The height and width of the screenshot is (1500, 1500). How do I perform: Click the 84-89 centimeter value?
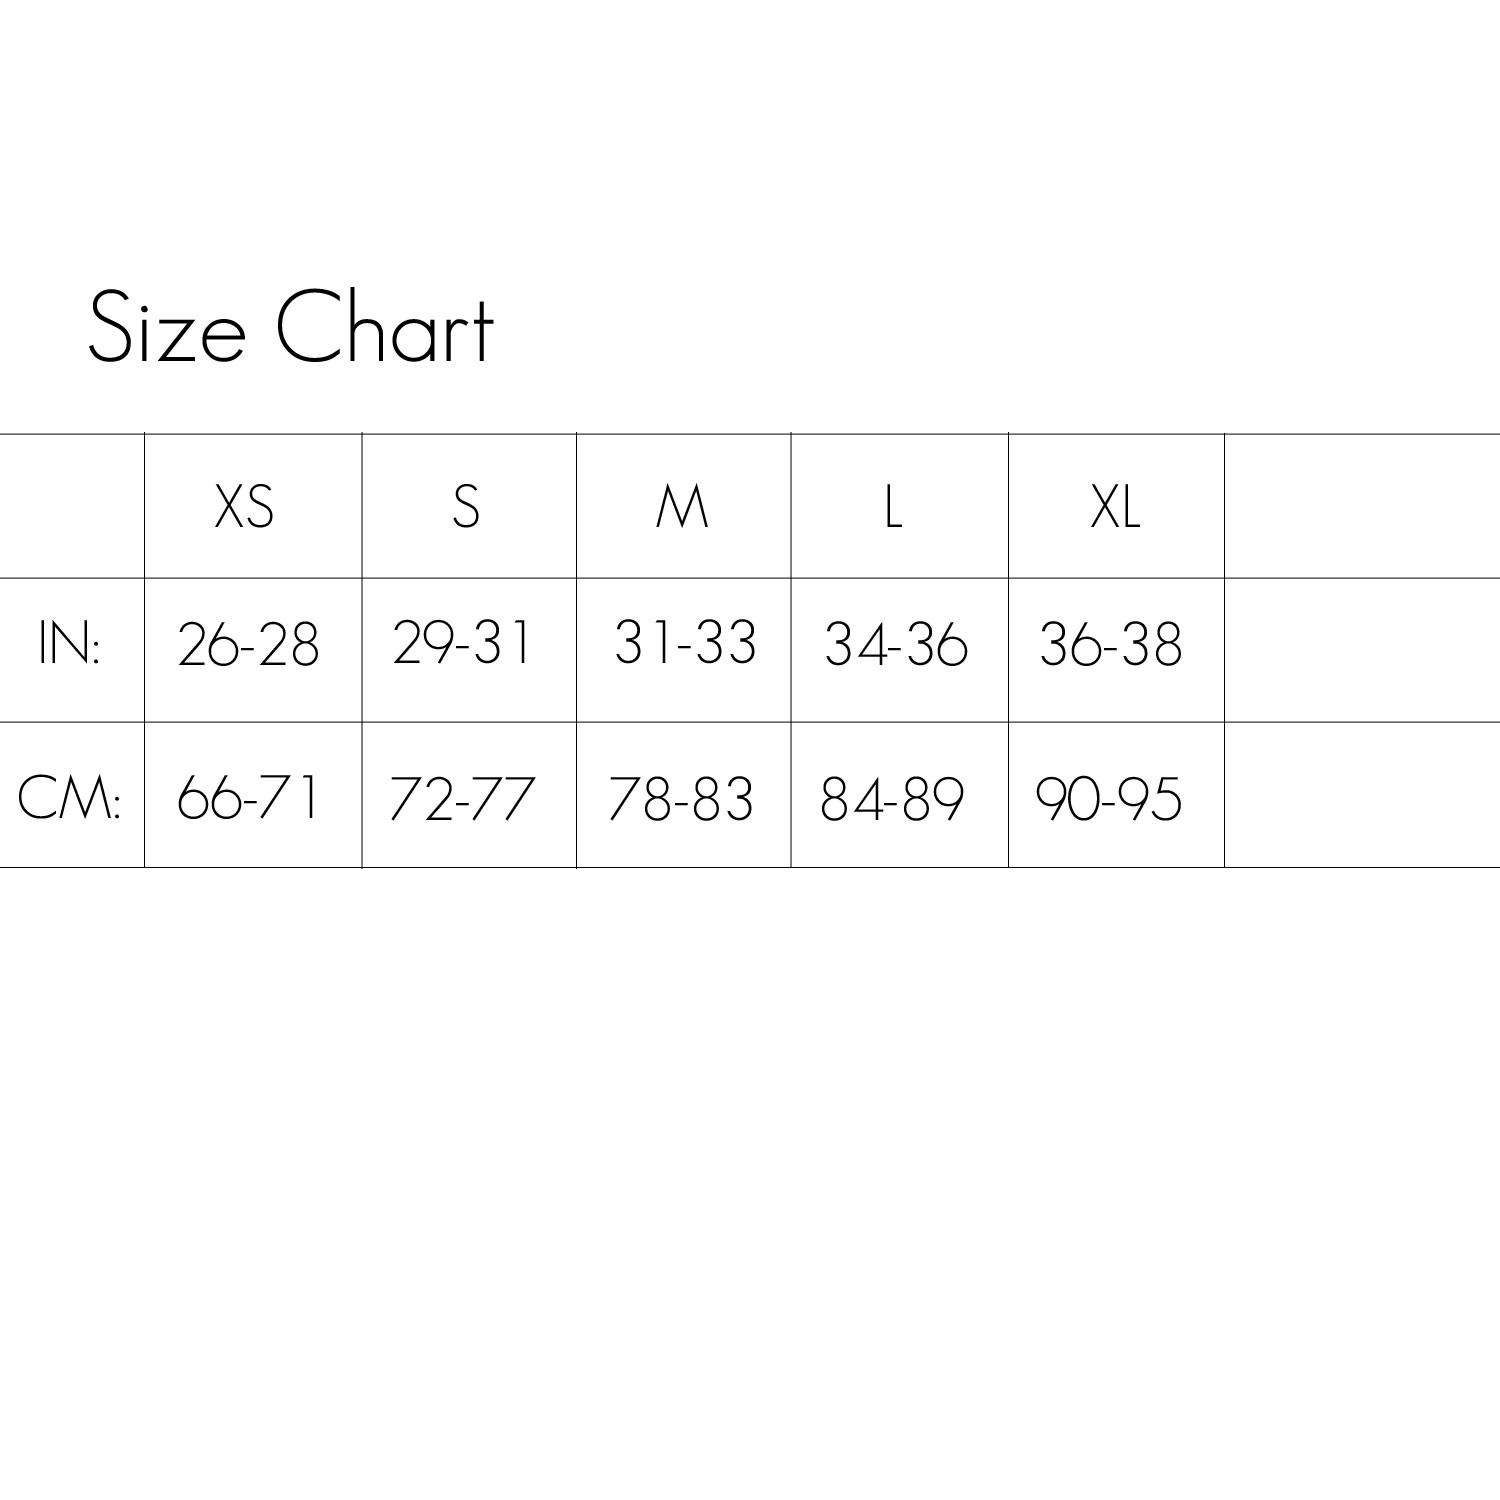coord(892,798)
